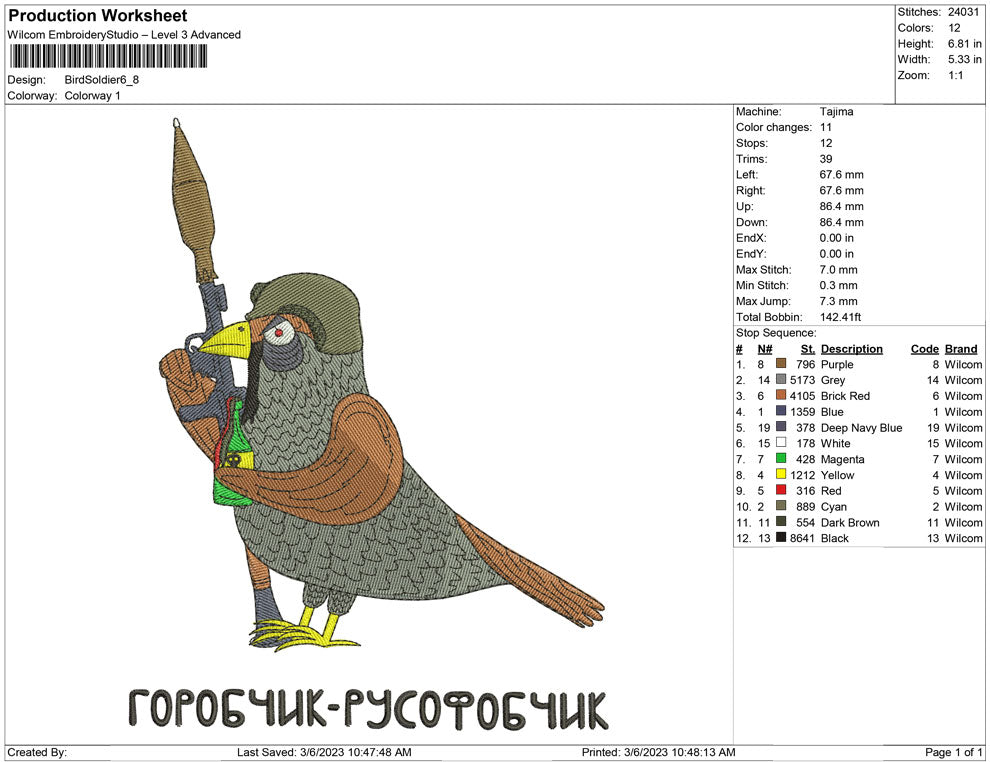Click the Brand column header

[960, 349]
